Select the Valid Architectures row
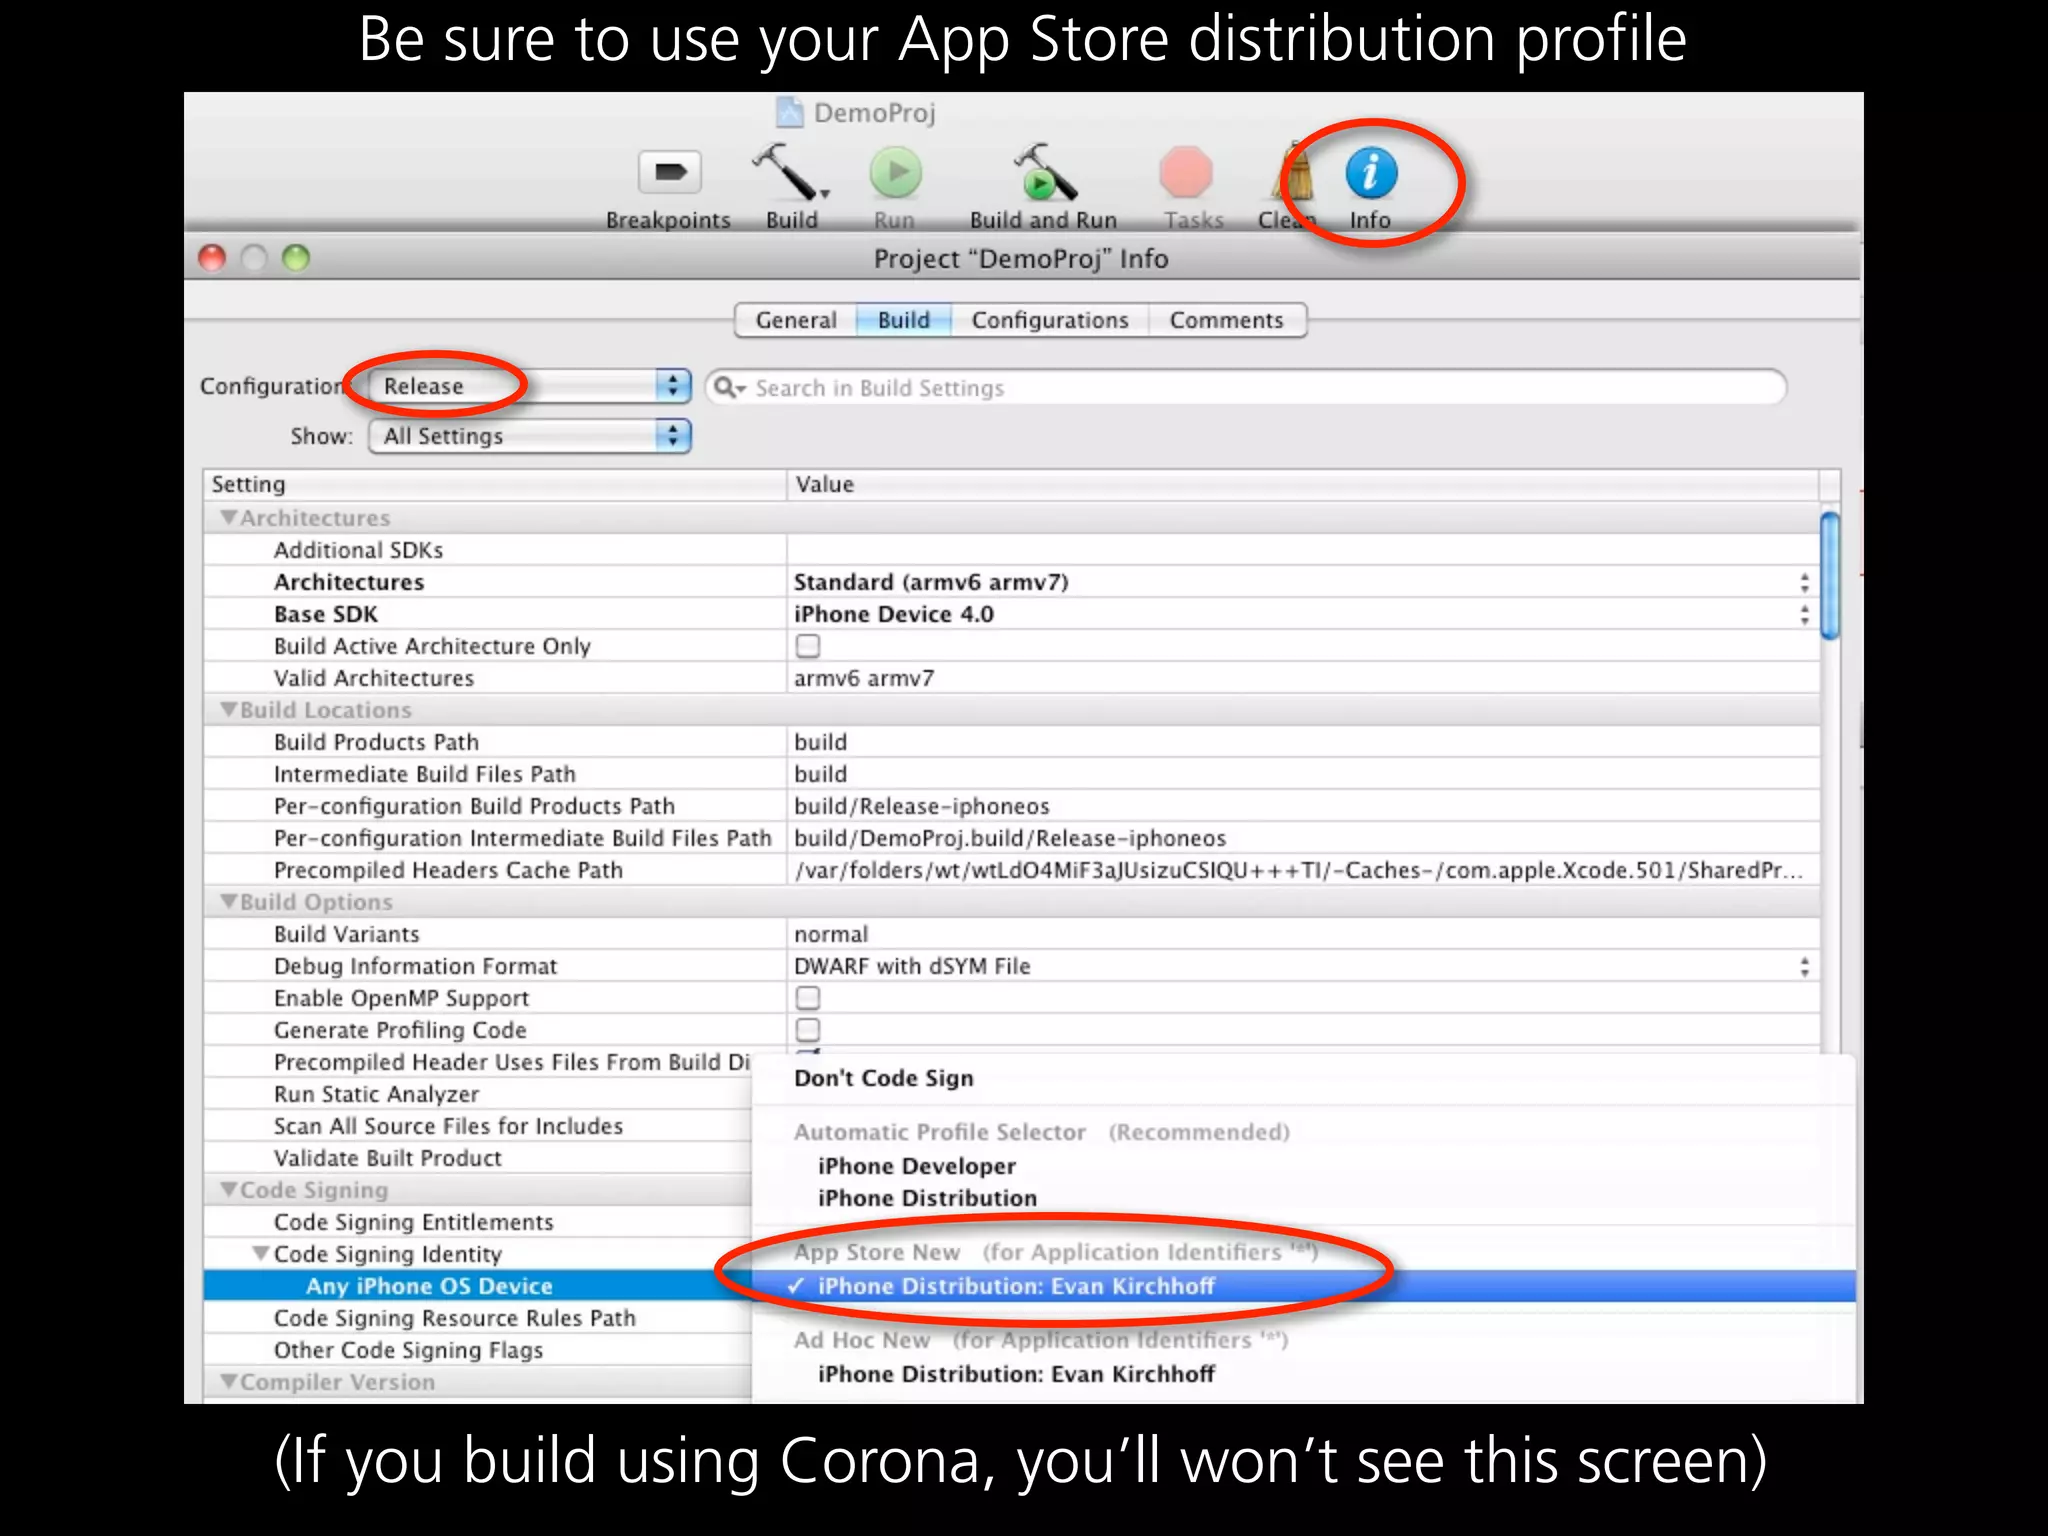2048x1536 pixels. coord(1011,678)
